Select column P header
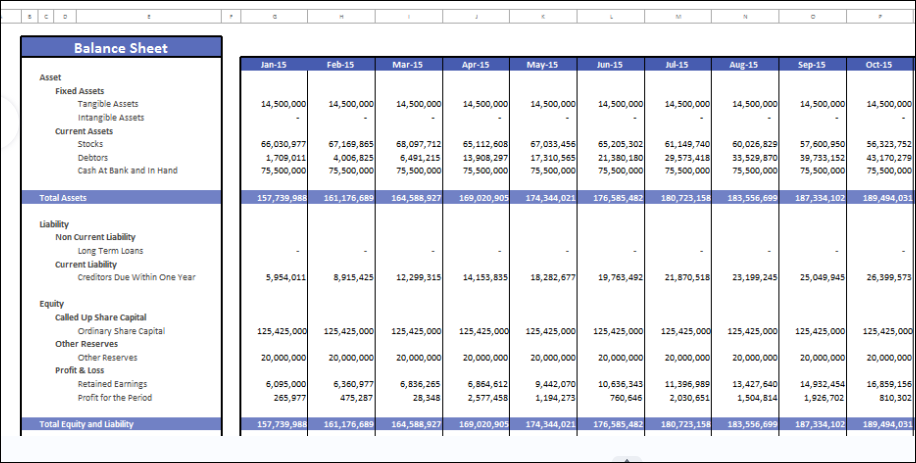This screenshot has width=916, height=463. point(879,16)
